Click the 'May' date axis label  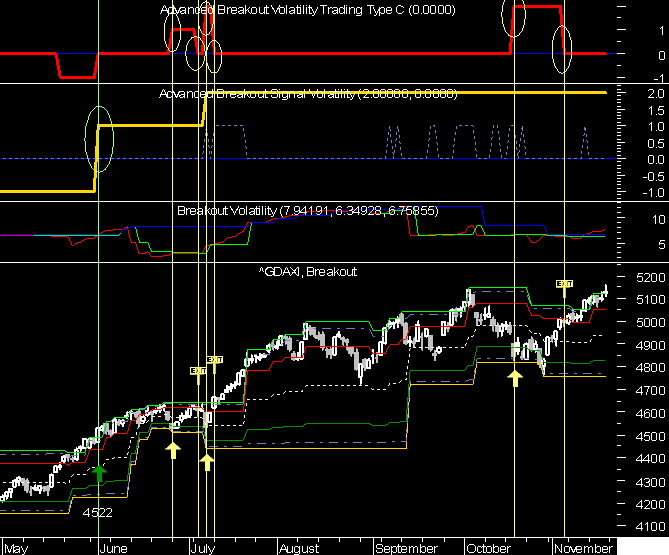pos(16,548)
